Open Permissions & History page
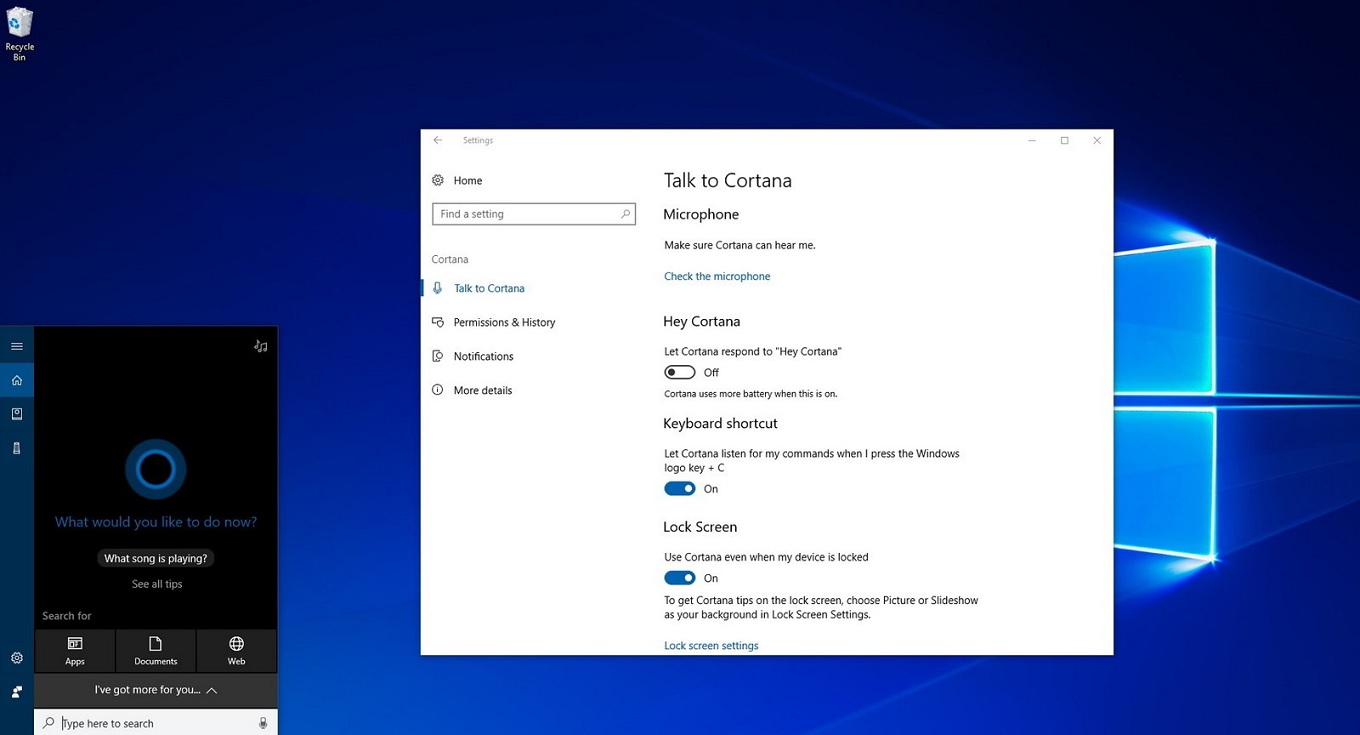Image resolution: width=1360 pixels, height=735 pixels. point(504,322)
